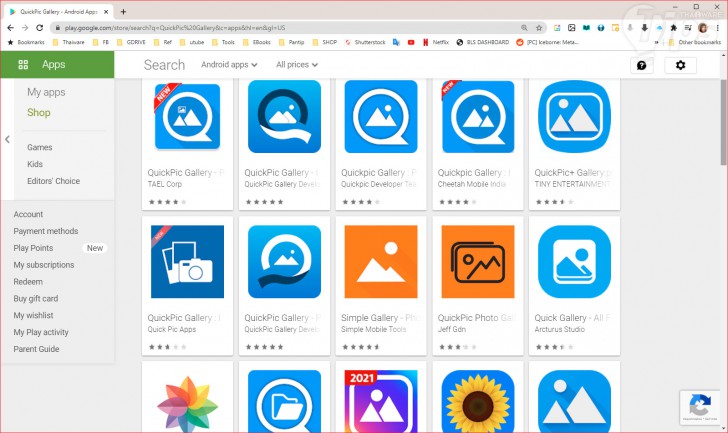The width and height of the screenshot is (728, 433).
Task: Click the zoom magnifier icon in address bar
Action: (524, 28)
